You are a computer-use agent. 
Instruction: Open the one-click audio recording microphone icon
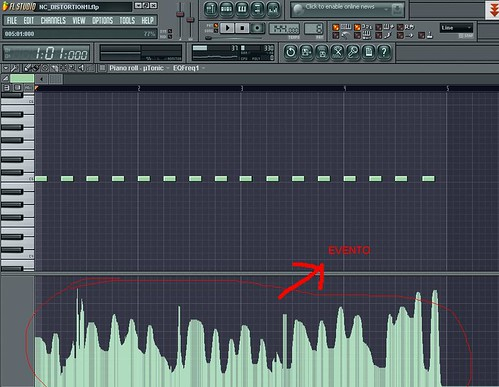pyautogui.click(x=353, y=52)
